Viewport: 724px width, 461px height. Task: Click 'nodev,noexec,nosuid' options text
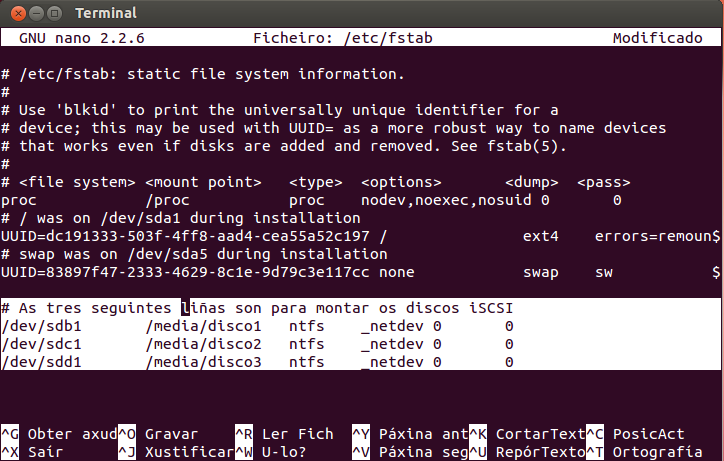[446, 200]
